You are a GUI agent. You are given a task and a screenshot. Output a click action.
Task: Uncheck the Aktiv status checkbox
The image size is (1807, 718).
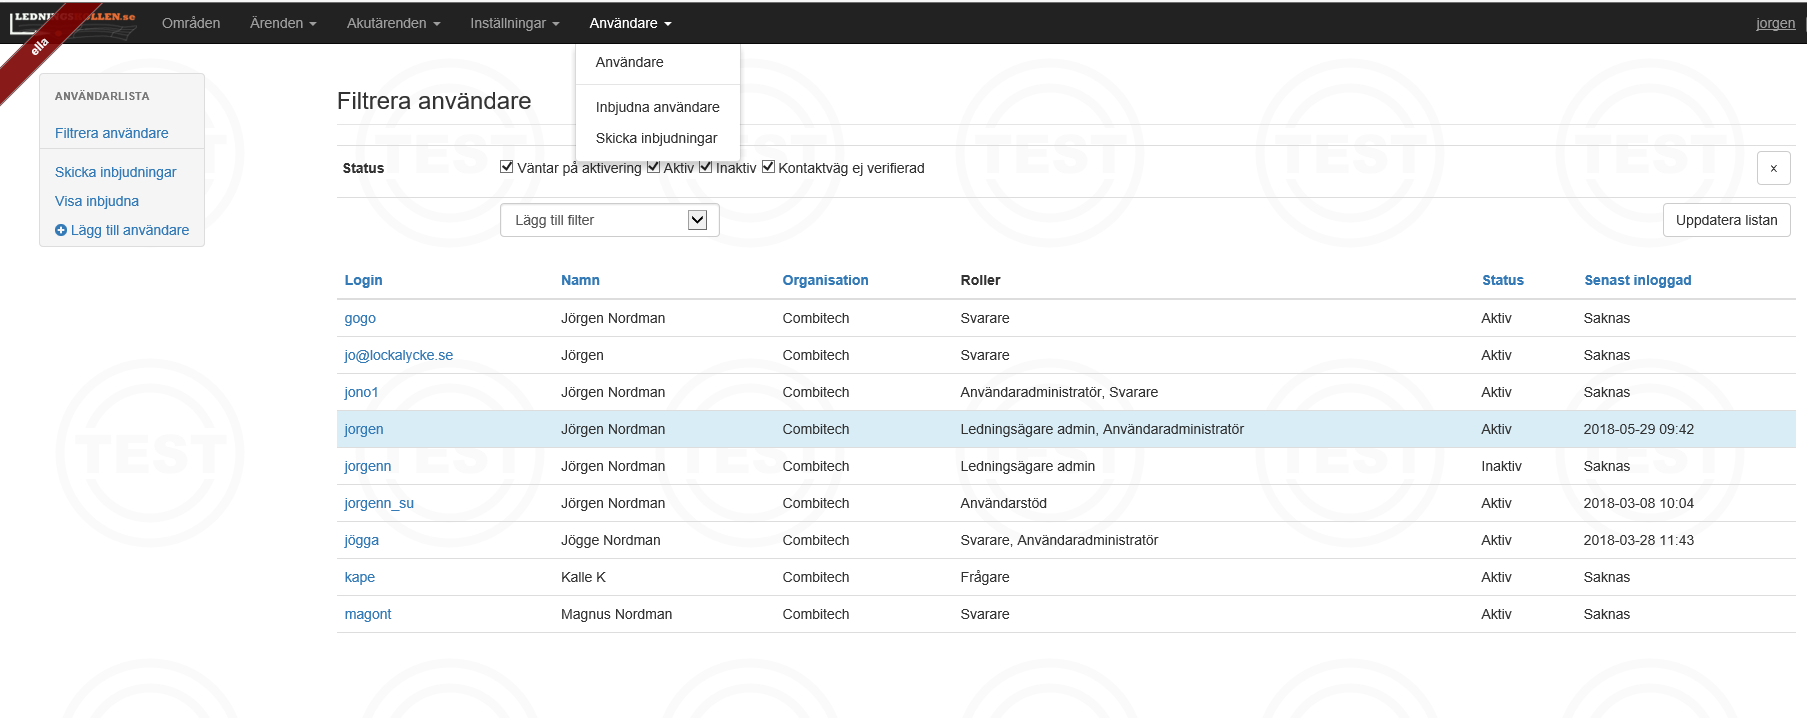pos(653,167)
